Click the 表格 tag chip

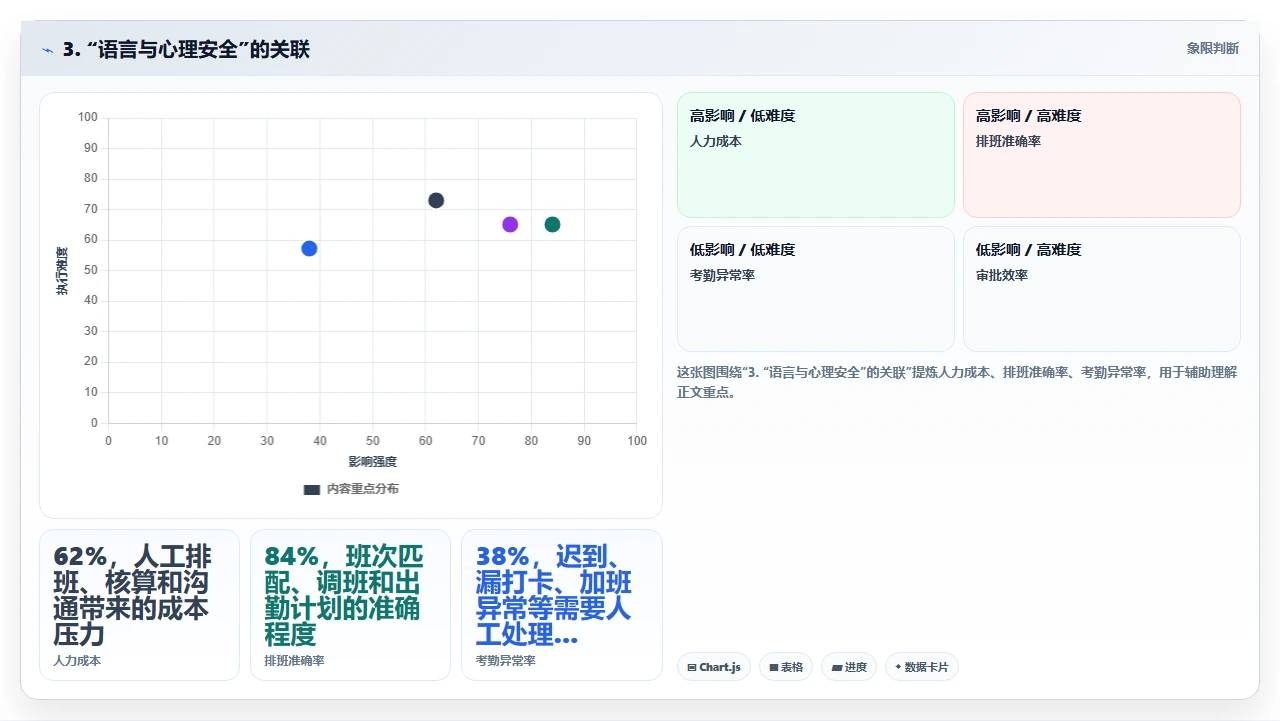[786, 667]
